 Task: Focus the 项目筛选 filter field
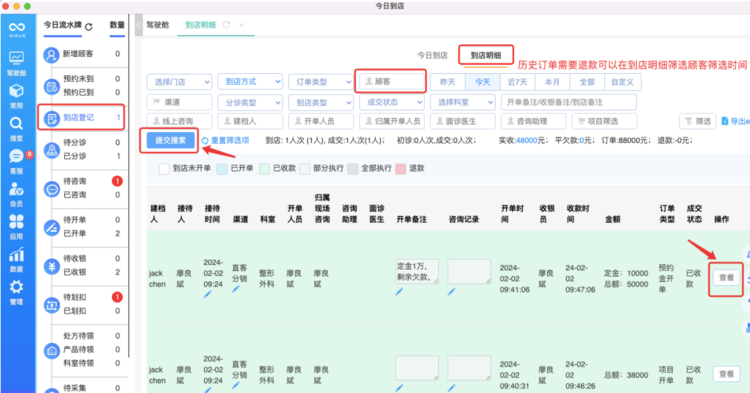pyautogui.click(x=604, y=121)
